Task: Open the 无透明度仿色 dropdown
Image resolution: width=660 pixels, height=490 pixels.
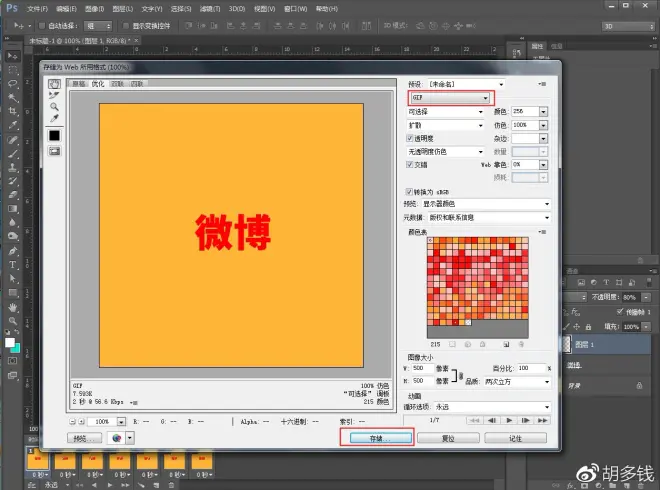Action: [445, 152]
